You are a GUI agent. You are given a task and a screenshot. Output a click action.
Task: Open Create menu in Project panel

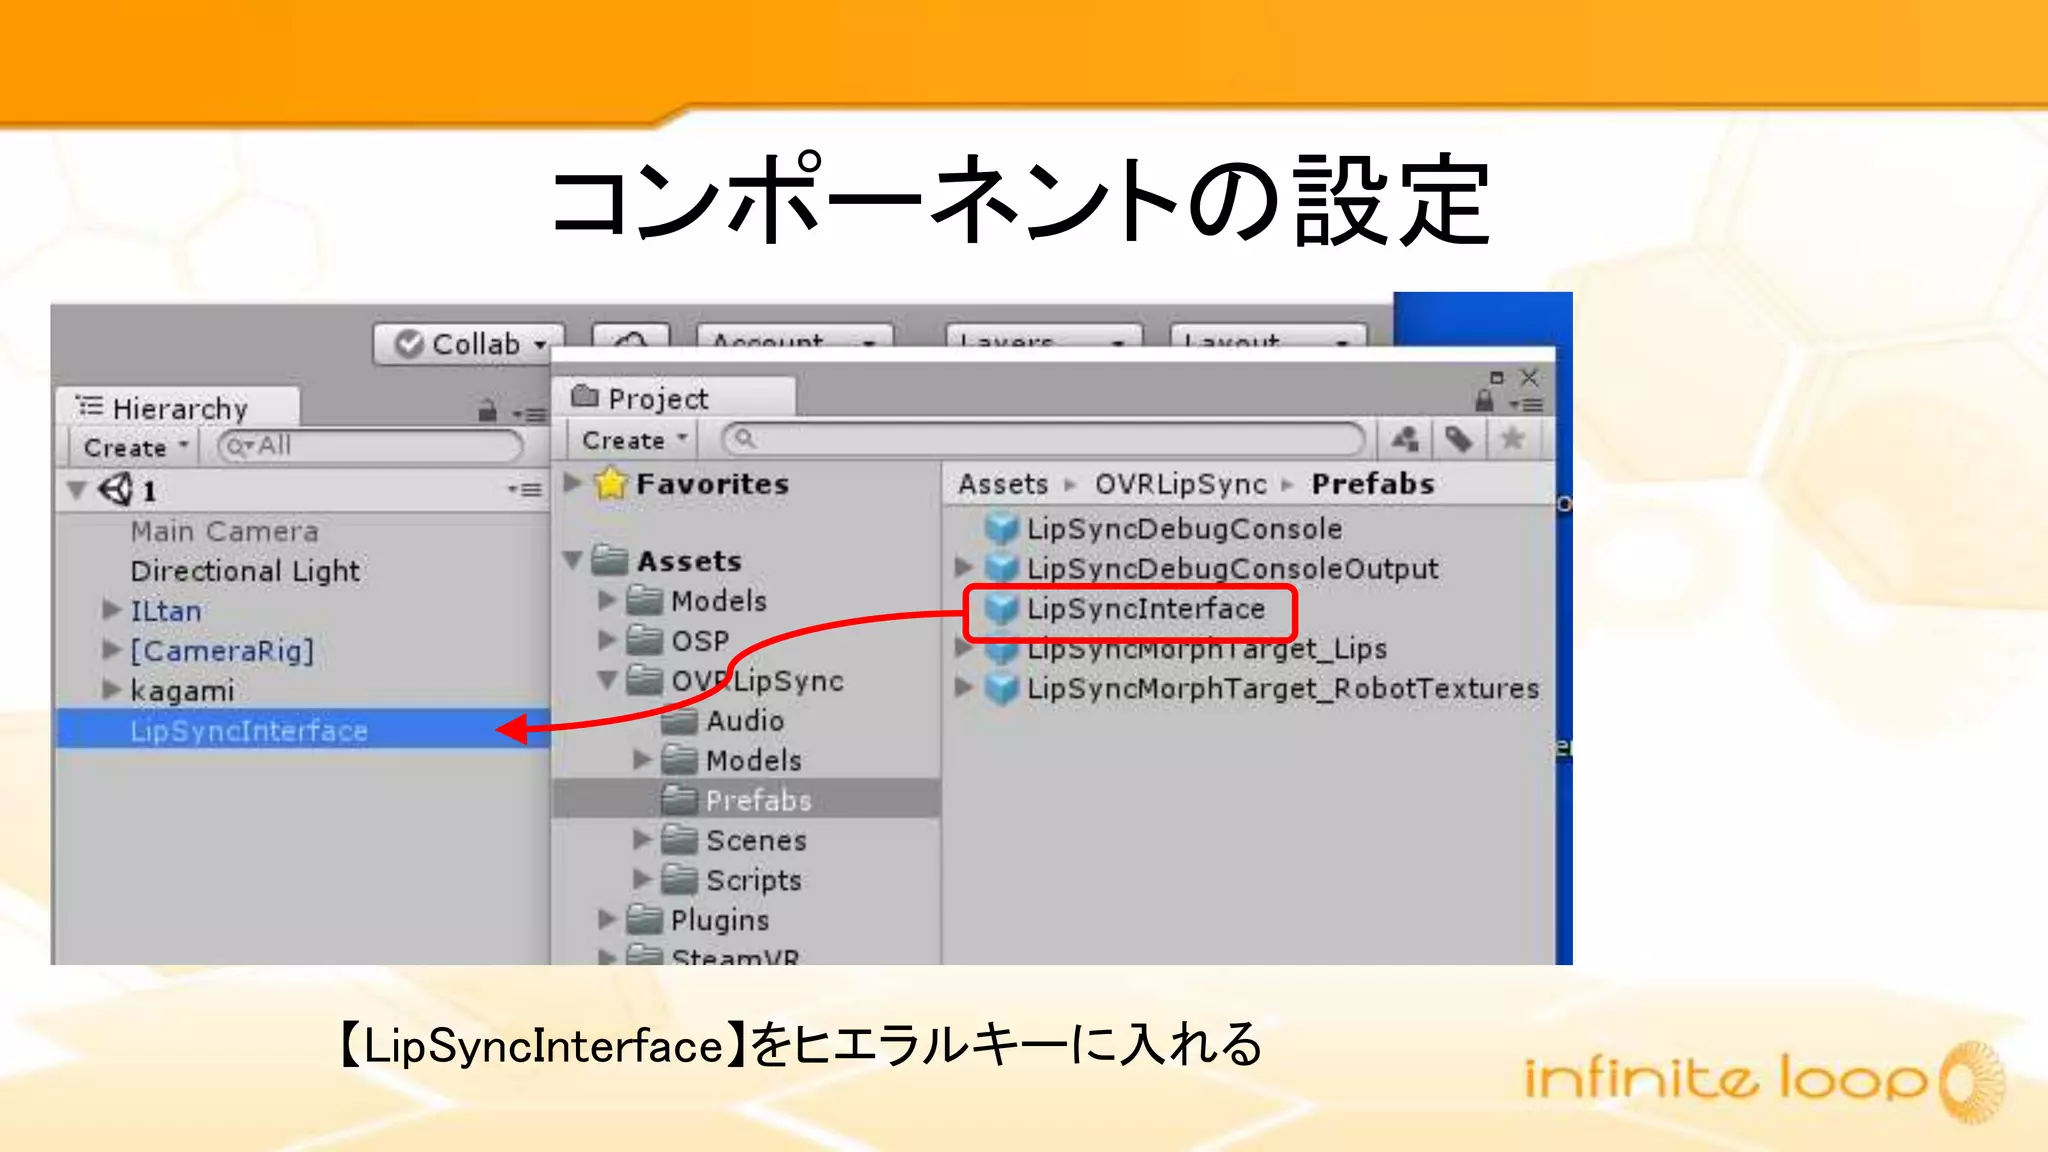tap(633, 440)
